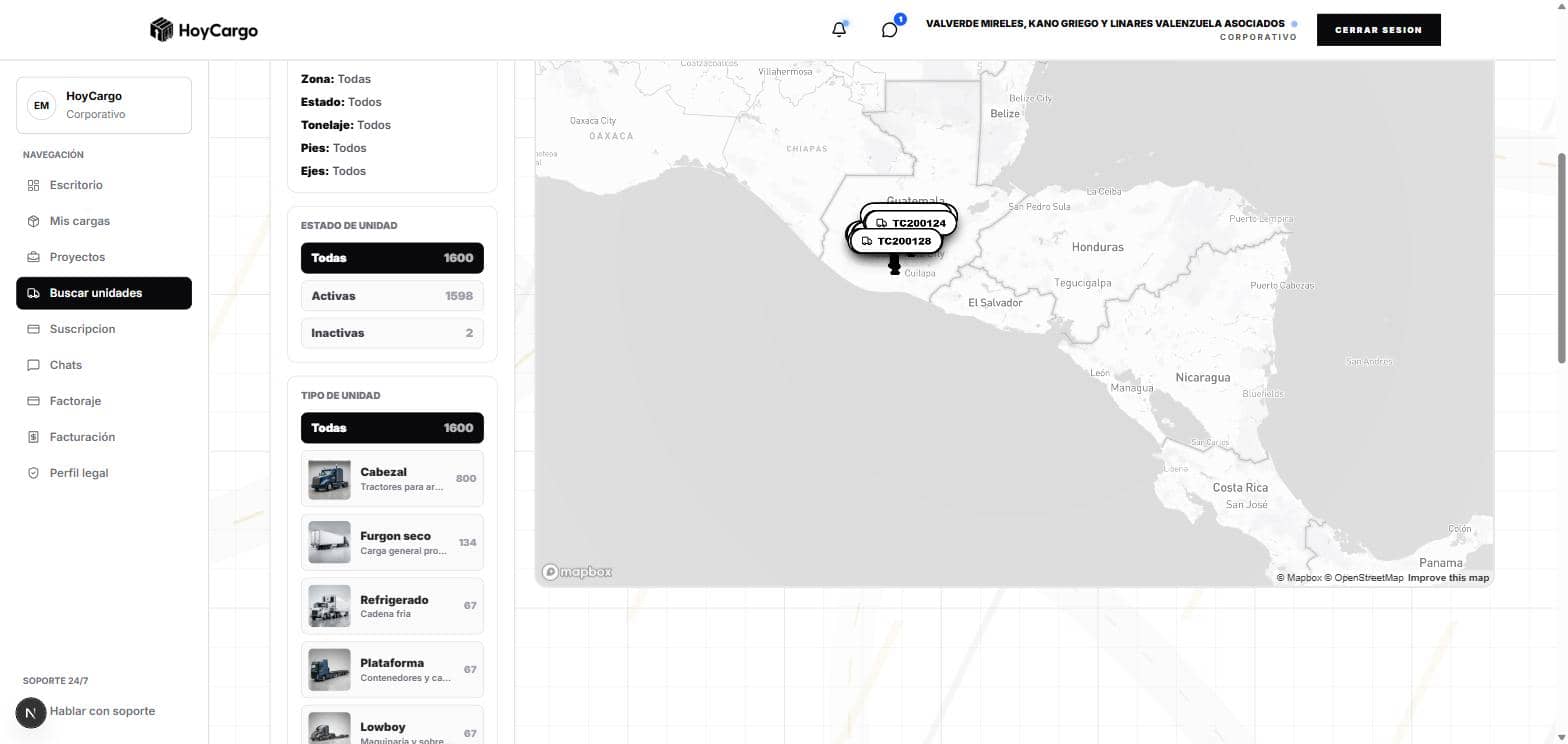This screenshot has height=744, width=1568.
Task: Filter unit status by Inactivas
Action: [x=392, y=333]
